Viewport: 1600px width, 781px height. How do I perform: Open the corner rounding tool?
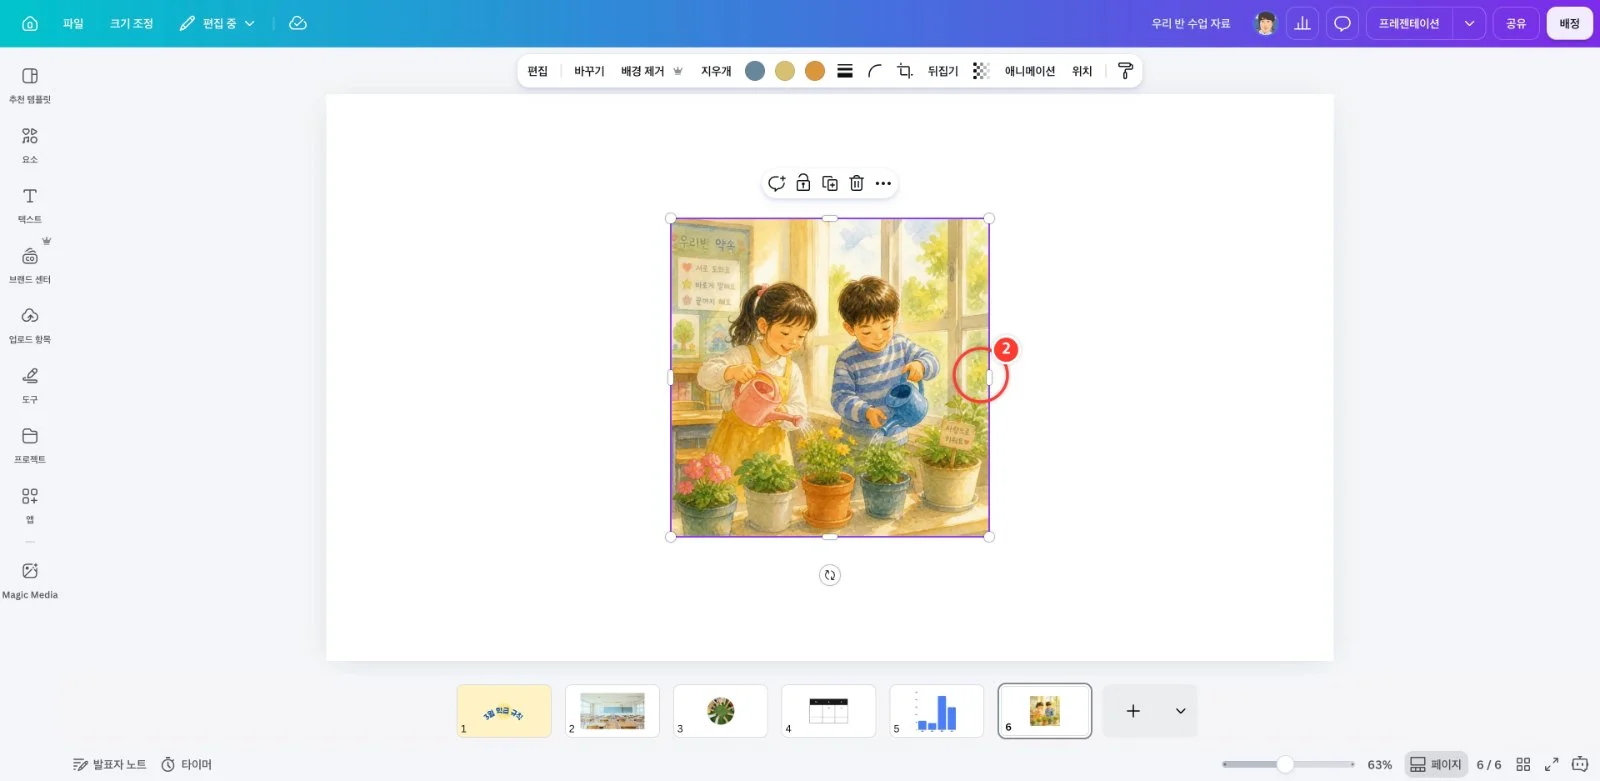[x=875, y=71]
